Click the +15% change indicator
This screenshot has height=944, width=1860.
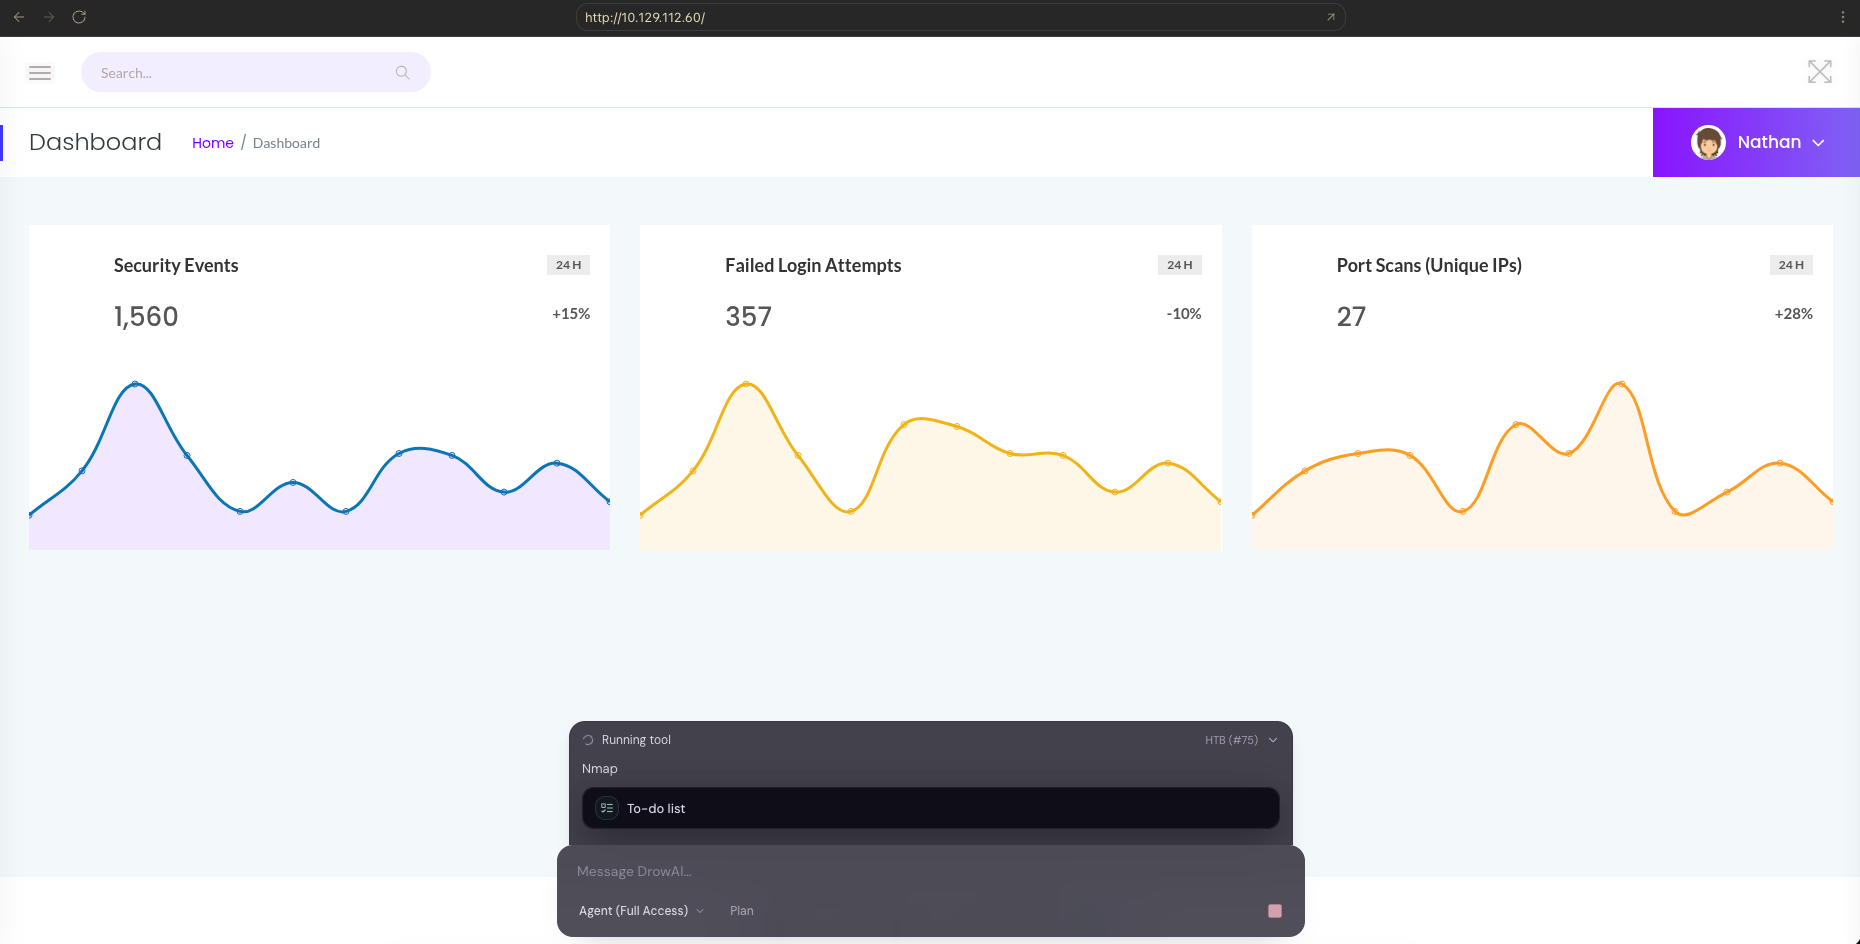point(571,314)
